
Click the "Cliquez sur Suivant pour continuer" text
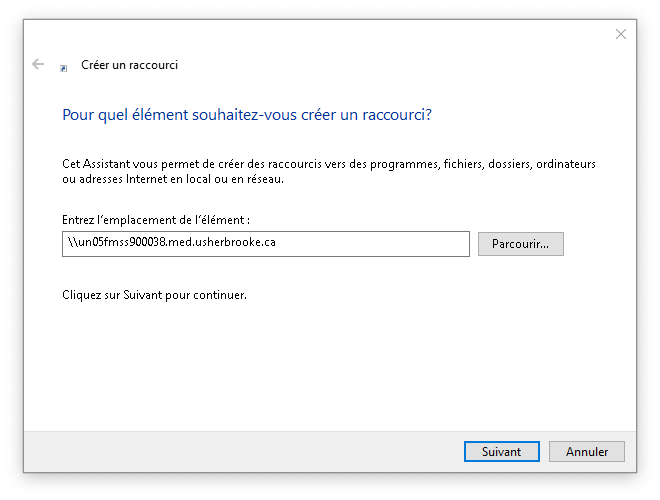(x=154, y=295)
